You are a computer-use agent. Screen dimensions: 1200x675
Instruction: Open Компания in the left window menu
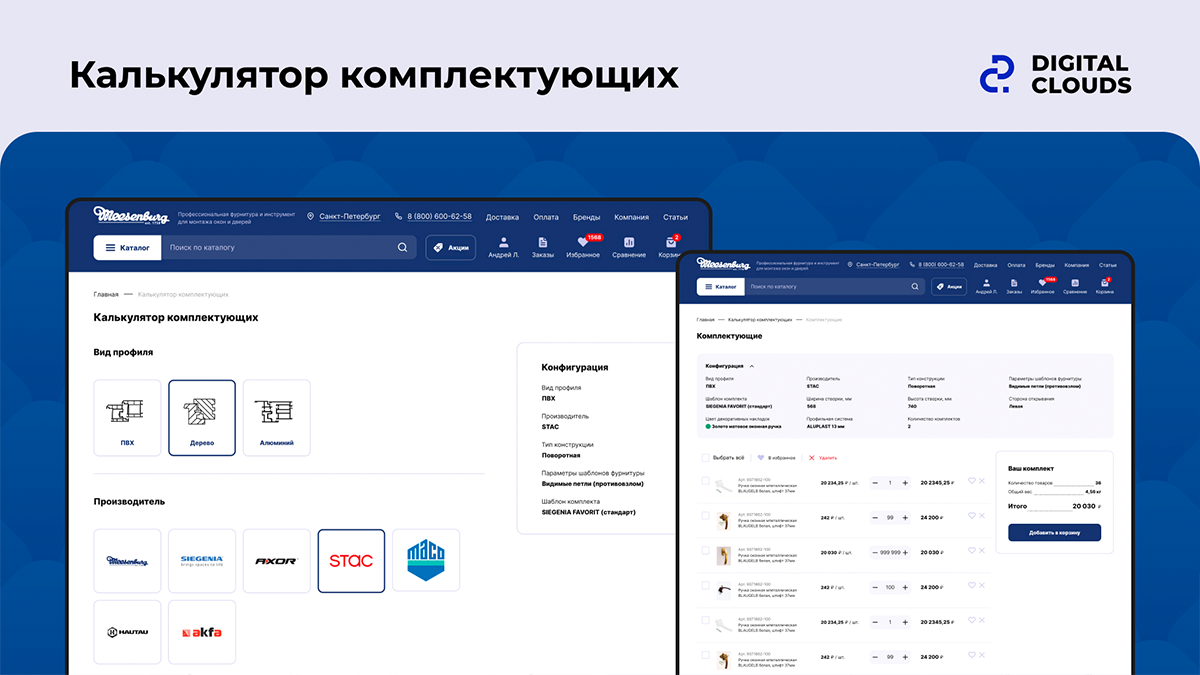click(x=632, y=217)
